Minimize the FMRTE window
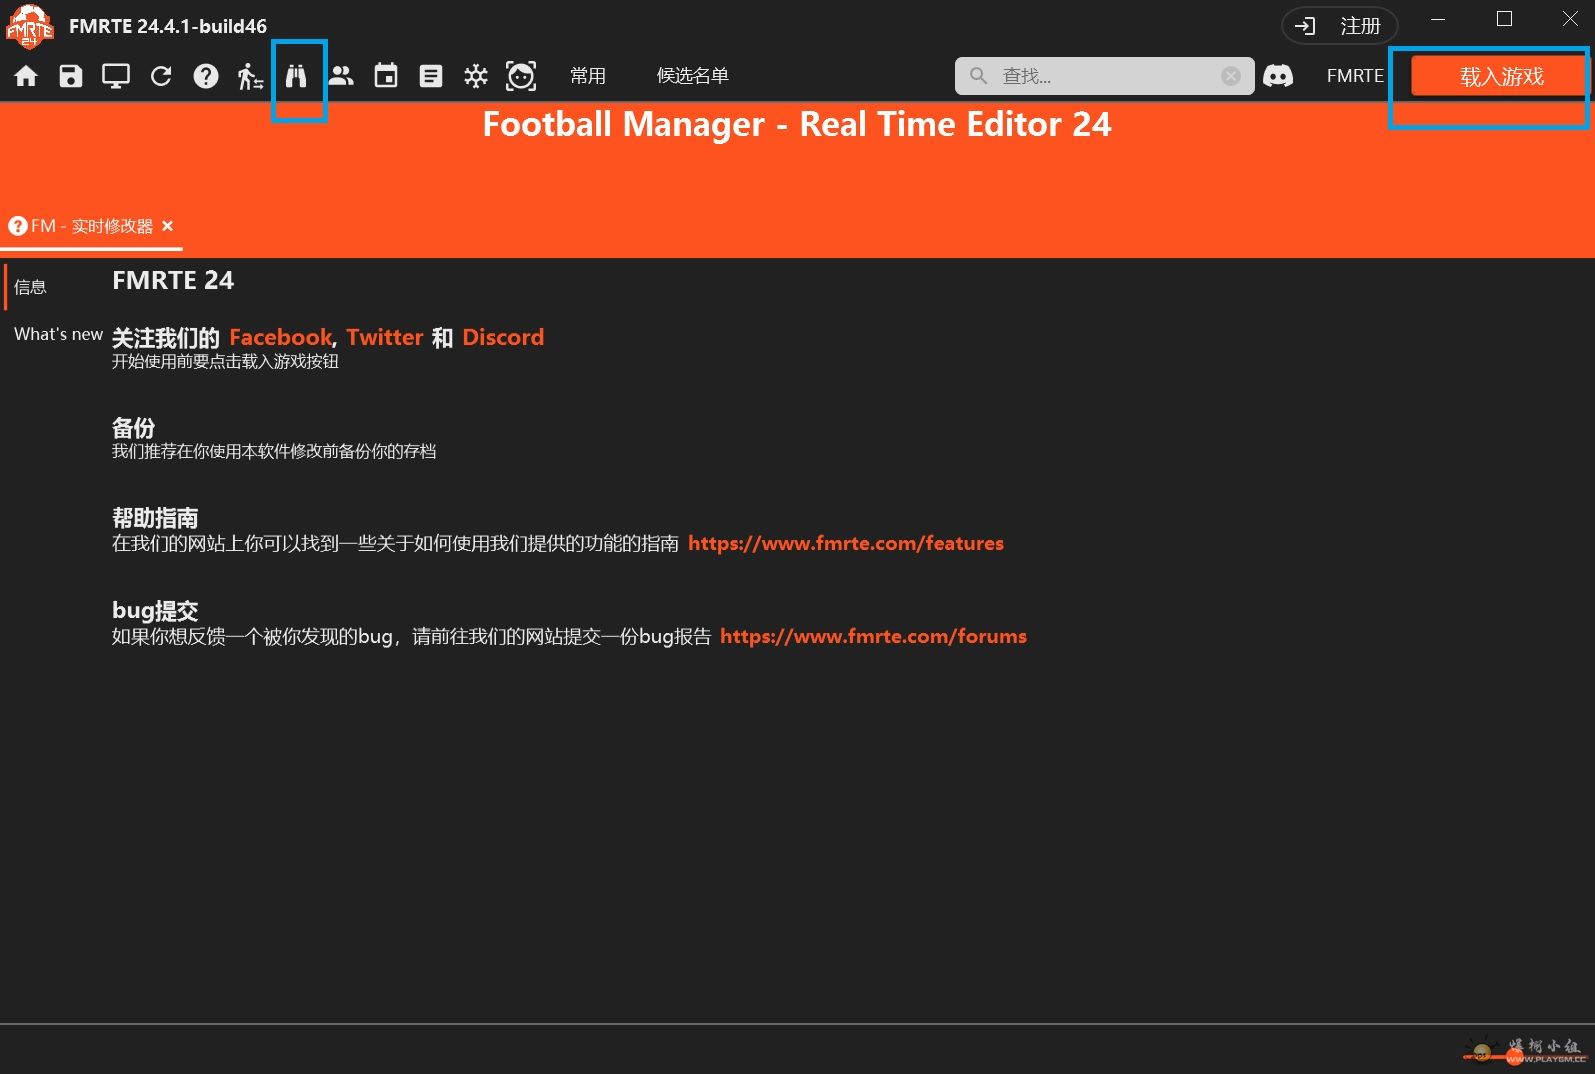The height and width of the screenshot is (1074, 1595). coord(1438,19)
